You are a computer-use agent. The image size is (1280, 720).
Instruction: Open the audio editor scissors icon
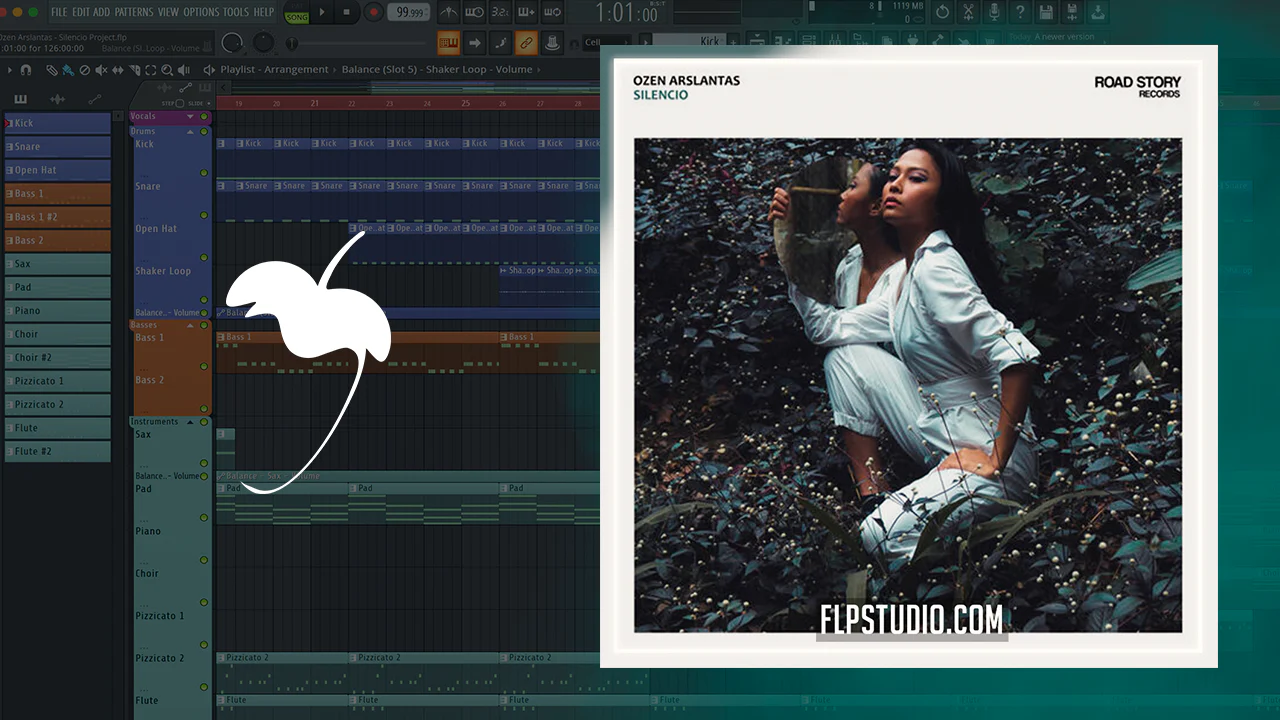coord(968,12)
